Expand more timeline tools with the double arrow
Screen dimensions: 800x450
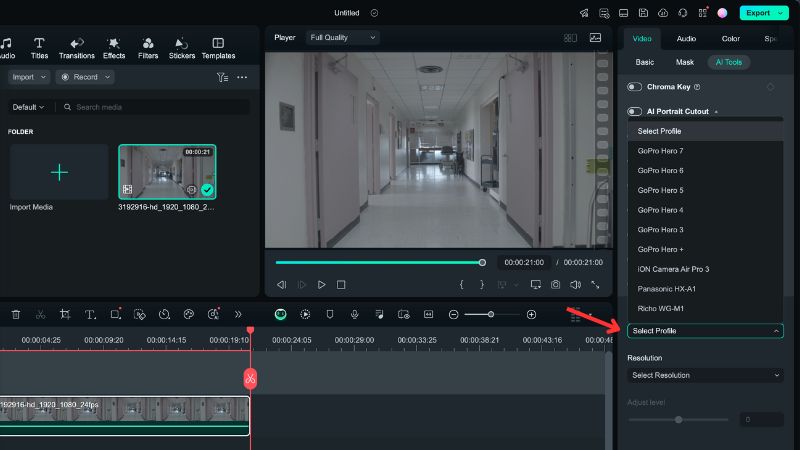238,314
